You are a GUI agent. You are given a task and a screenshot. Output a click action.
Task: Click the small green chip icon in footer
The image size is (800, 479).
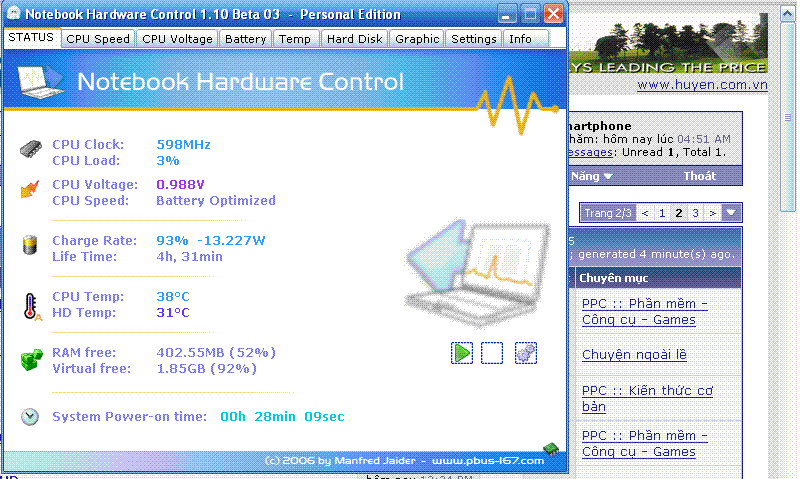coord(550,449)
